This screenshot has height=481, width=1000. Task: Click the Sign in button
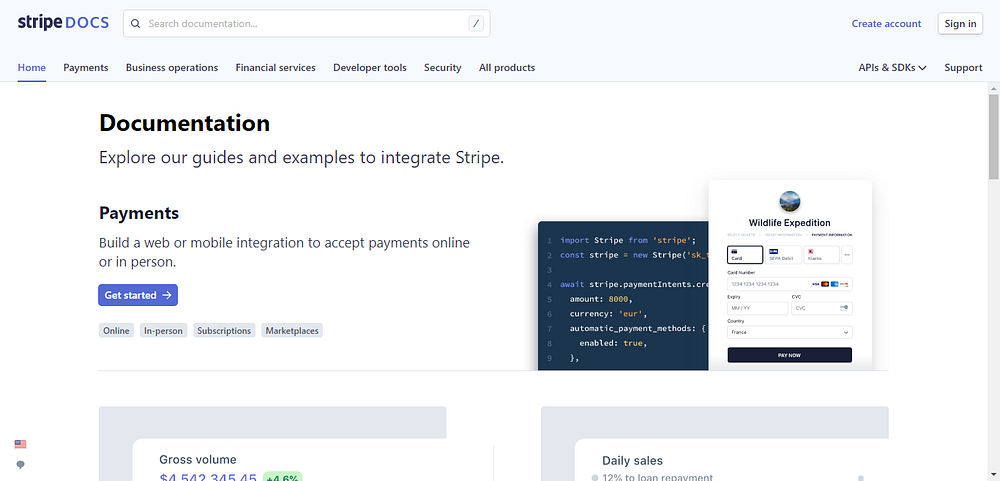(960, 24)
